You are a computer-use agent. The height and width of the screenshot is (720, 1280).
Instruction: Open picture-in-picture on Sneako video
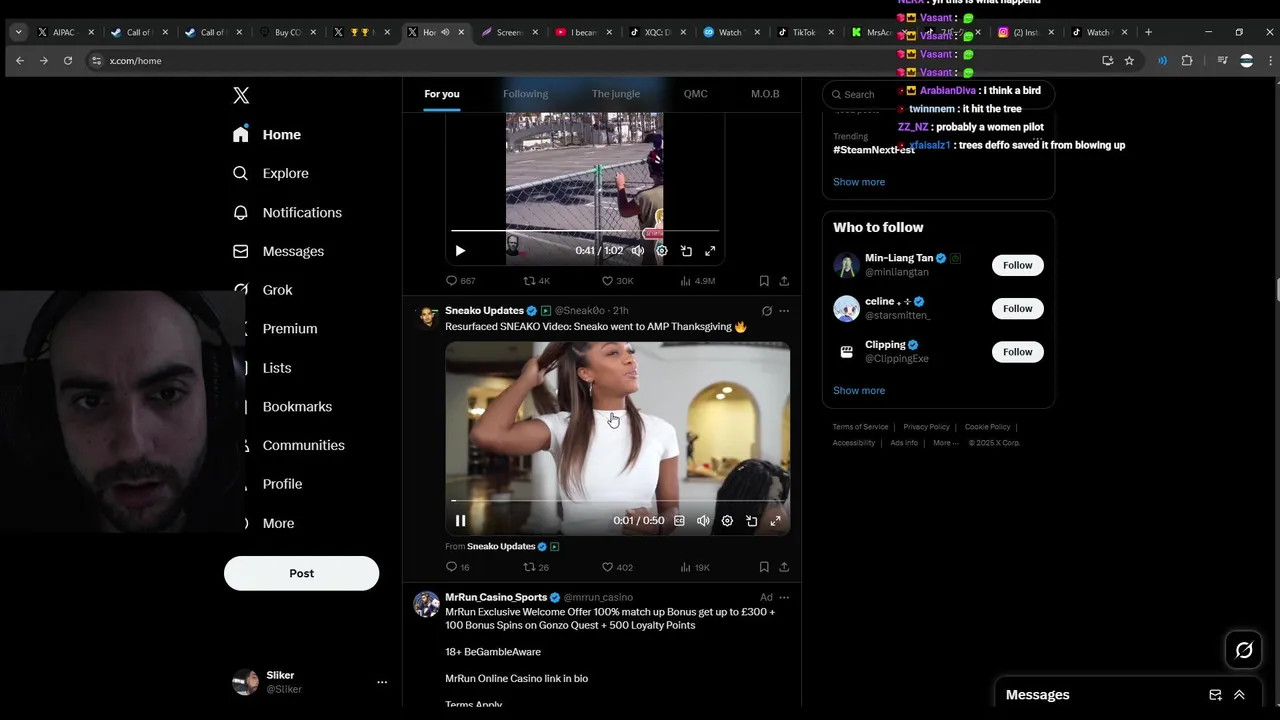click(751, 521)
